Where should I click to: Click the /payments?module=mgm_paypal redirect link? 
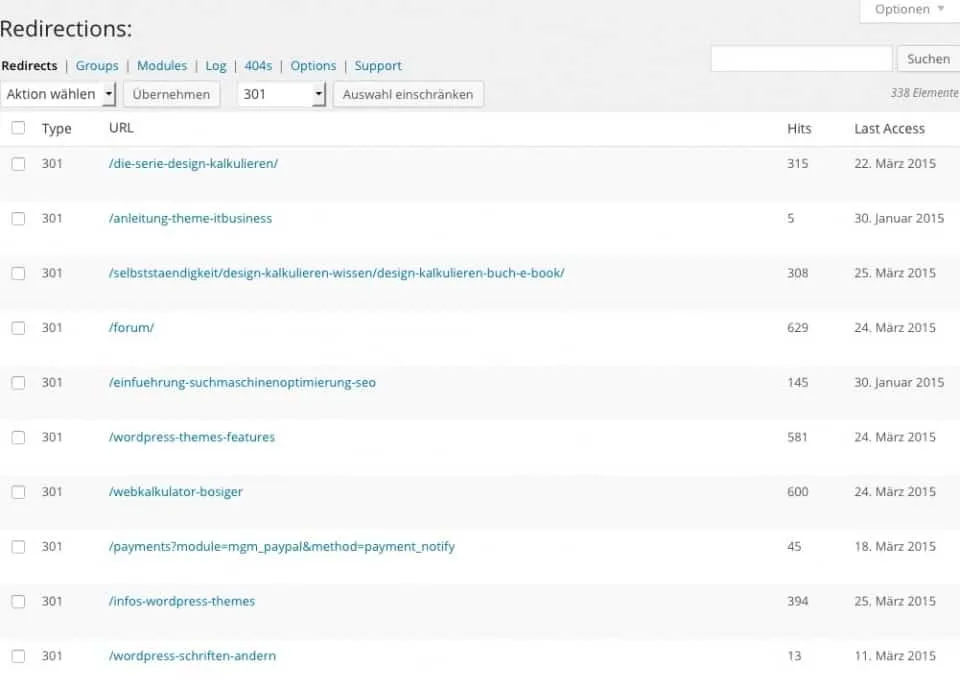click(x=281, y=547)
